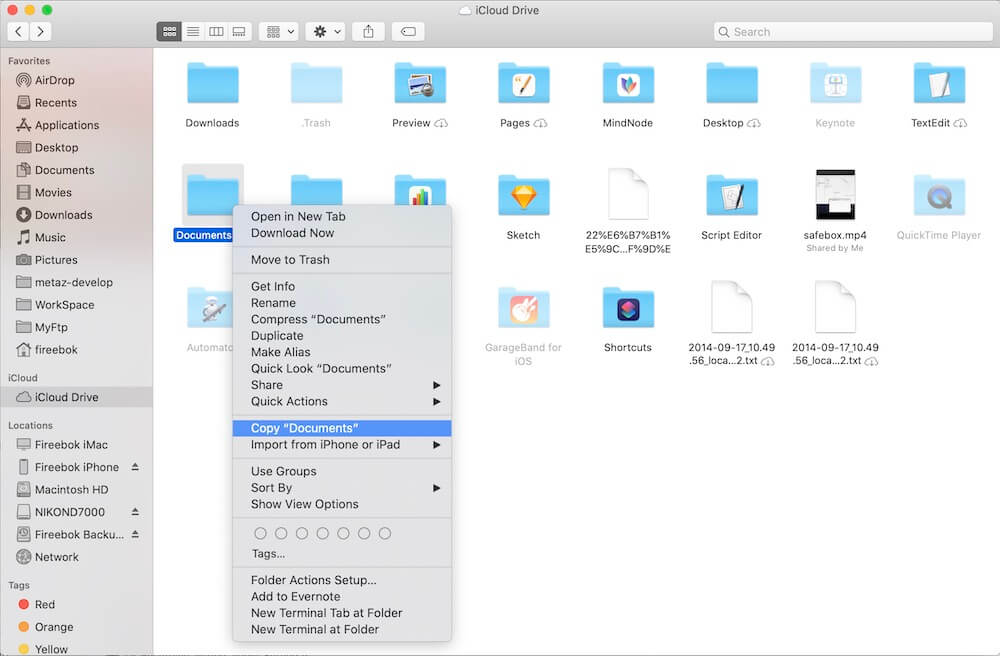Choose Copy "Documents" from context menu
Viewport: 1000px width, 656px height.
coord(304,428)
